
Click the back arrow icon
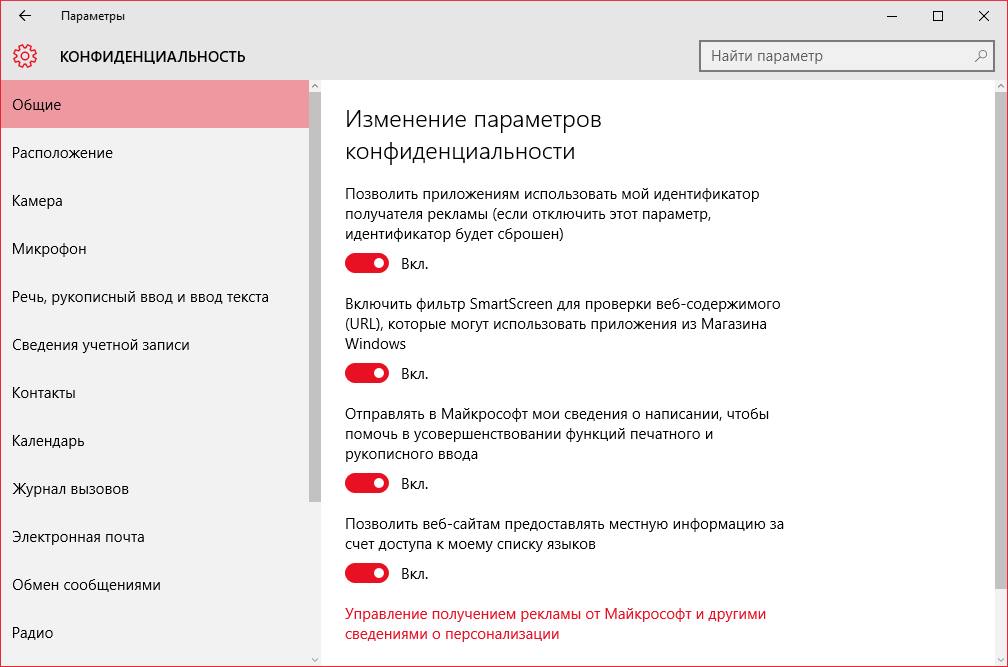pyautogui.click(x=25, y=16)
